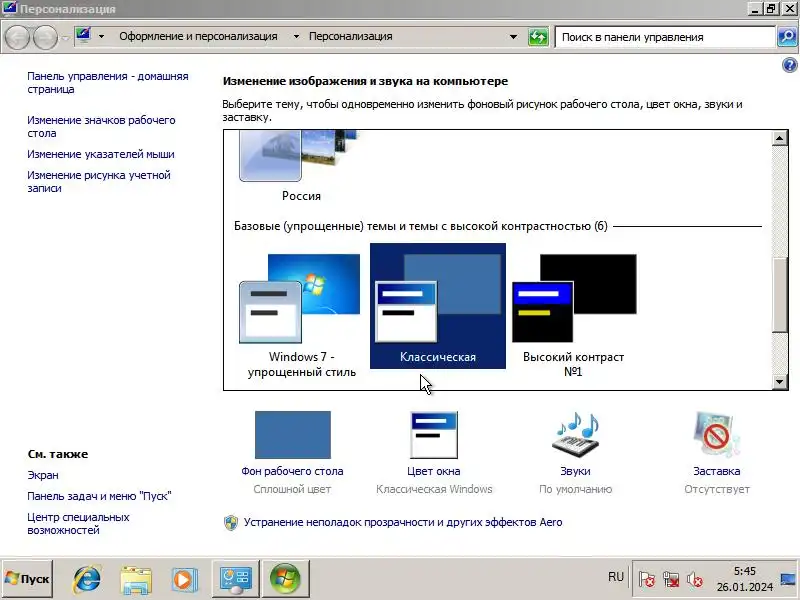Viewport: 800px width, 600px height.
Task: Open address bar history dropdown arrow
Action: pyautogui.click(x=513, y=37)
